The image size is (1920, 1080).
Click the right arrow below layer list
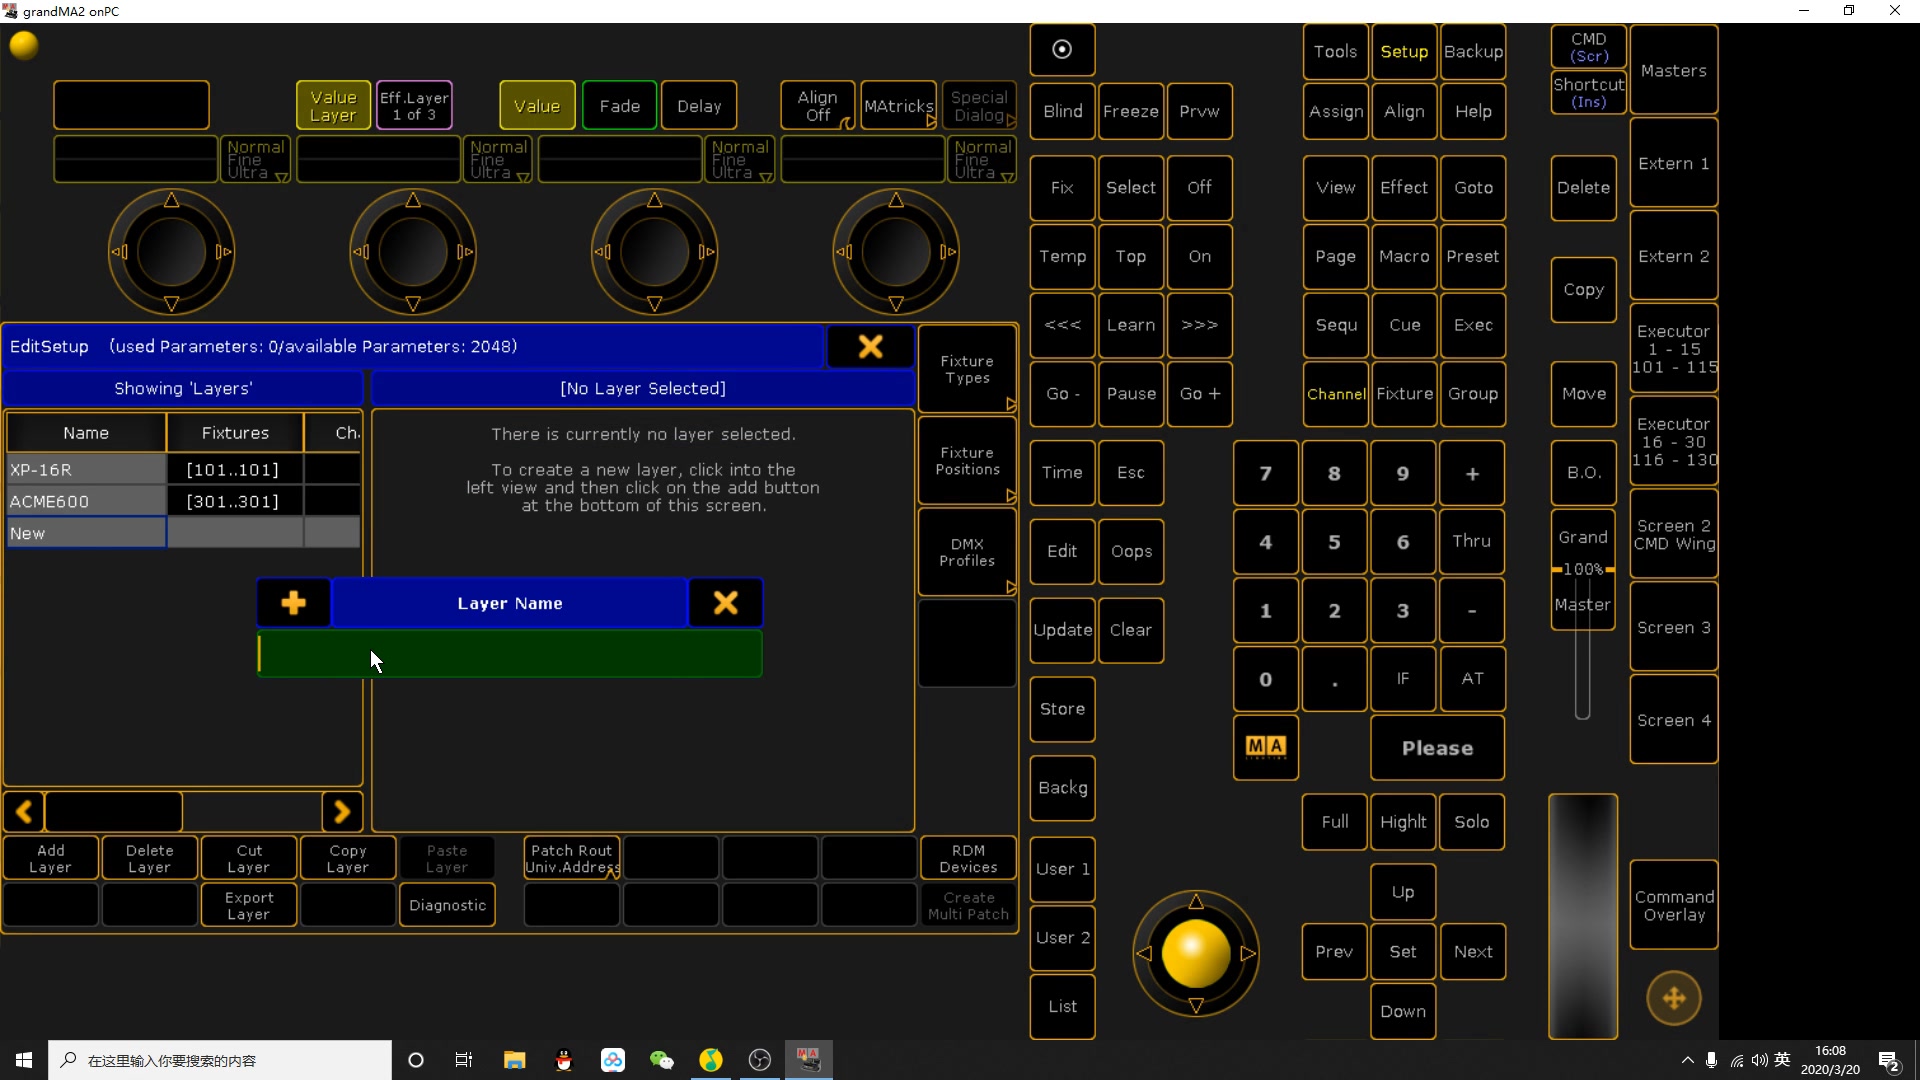[x=342, y=812]
